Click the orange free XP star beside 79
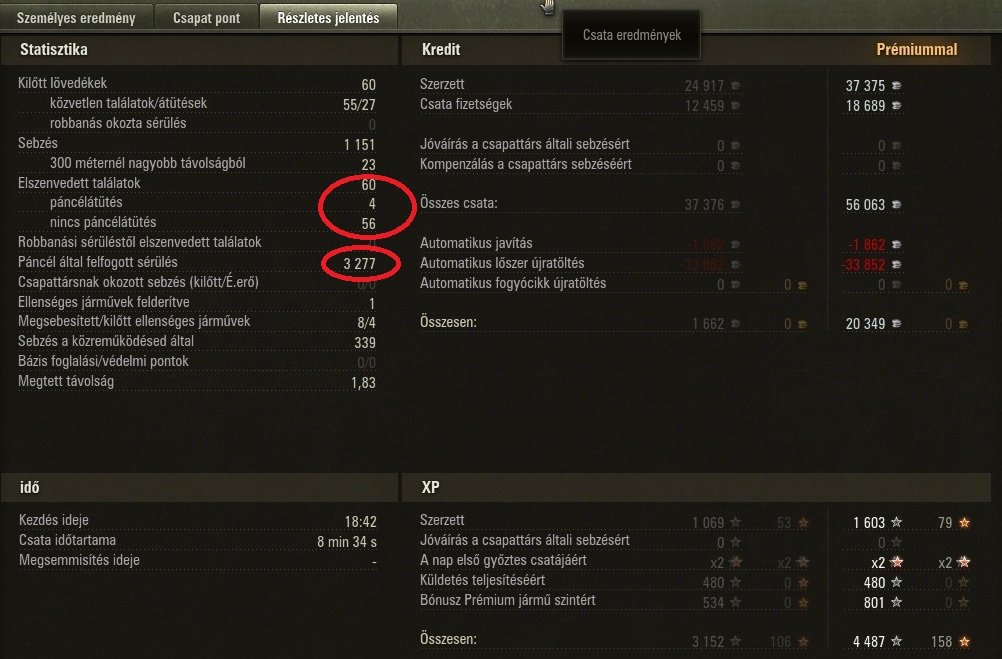Image resolution: width=1002 pixels, height=659 pixels. pyautogui.click(x=964, y=522)
